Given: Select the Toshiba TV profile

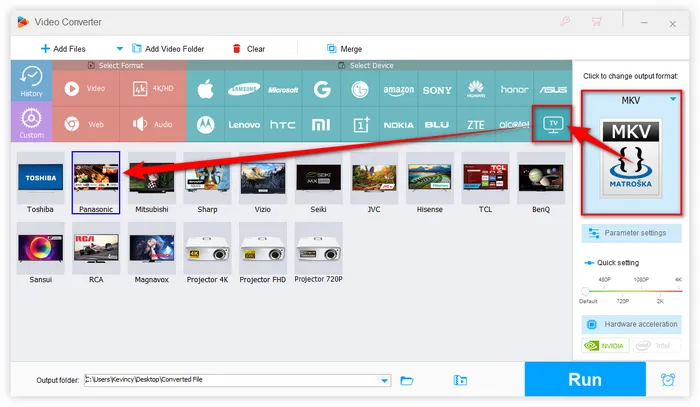Looking at the screenshot, I should (40, 183).
